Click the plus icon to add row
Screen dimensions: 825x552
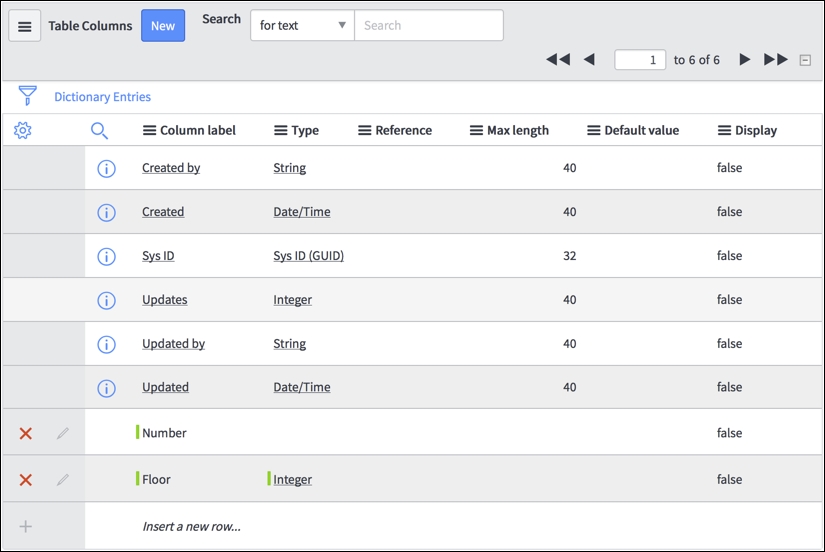(25, 526)
